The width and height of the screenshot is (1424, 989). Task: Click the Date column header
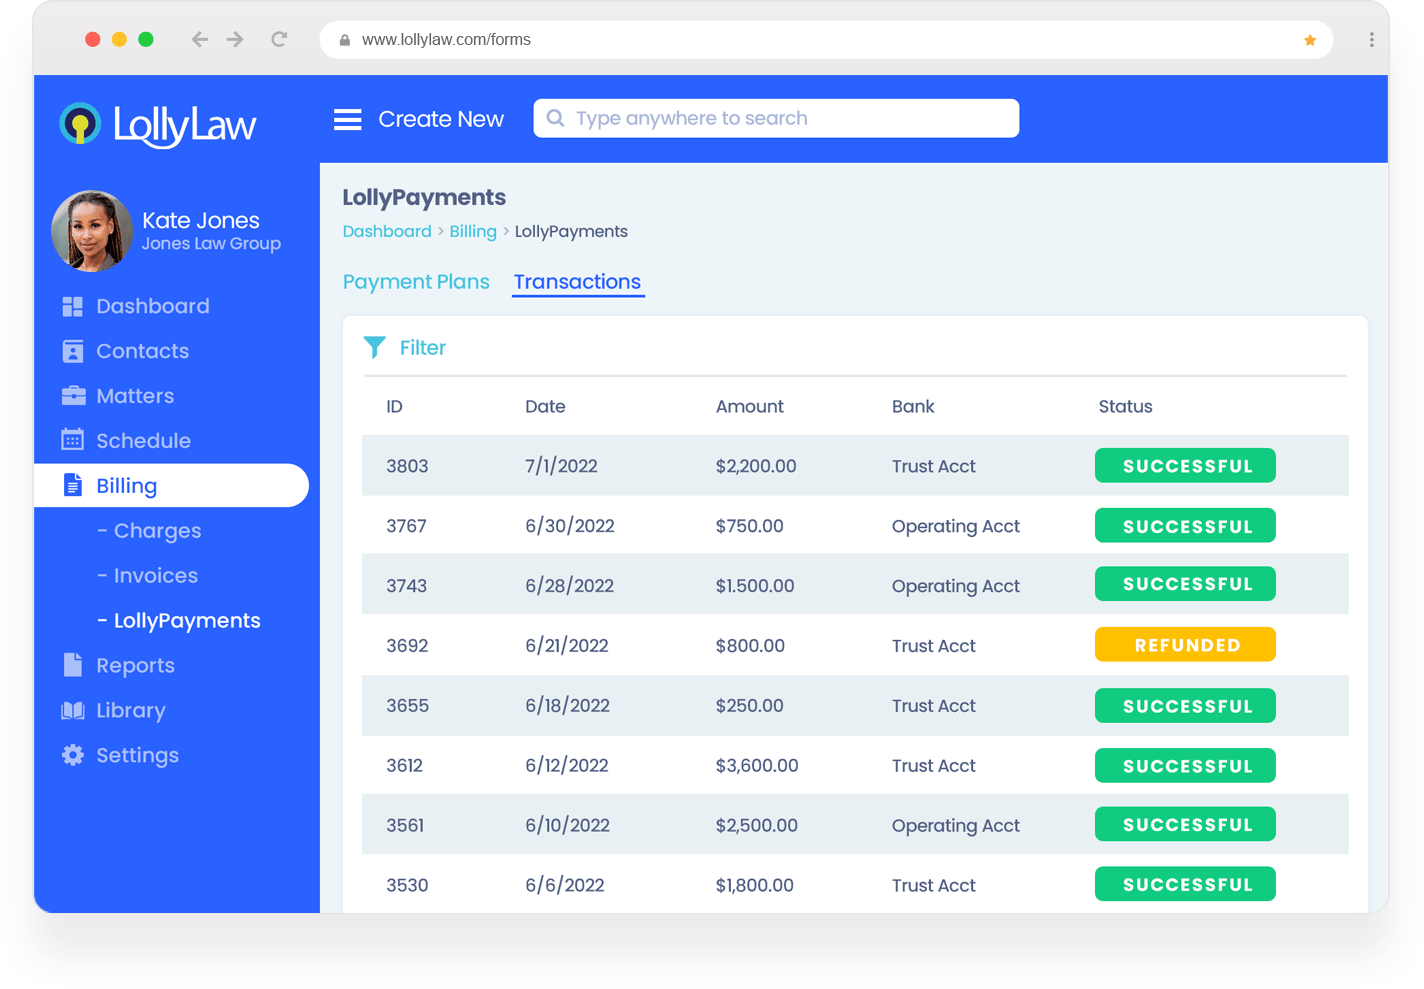[545, 406]
